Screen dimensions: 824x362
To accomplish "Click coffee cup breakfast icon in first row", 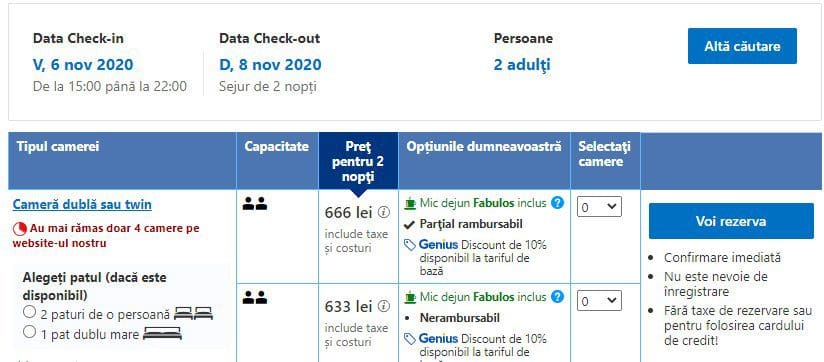I will click(410, 202).
